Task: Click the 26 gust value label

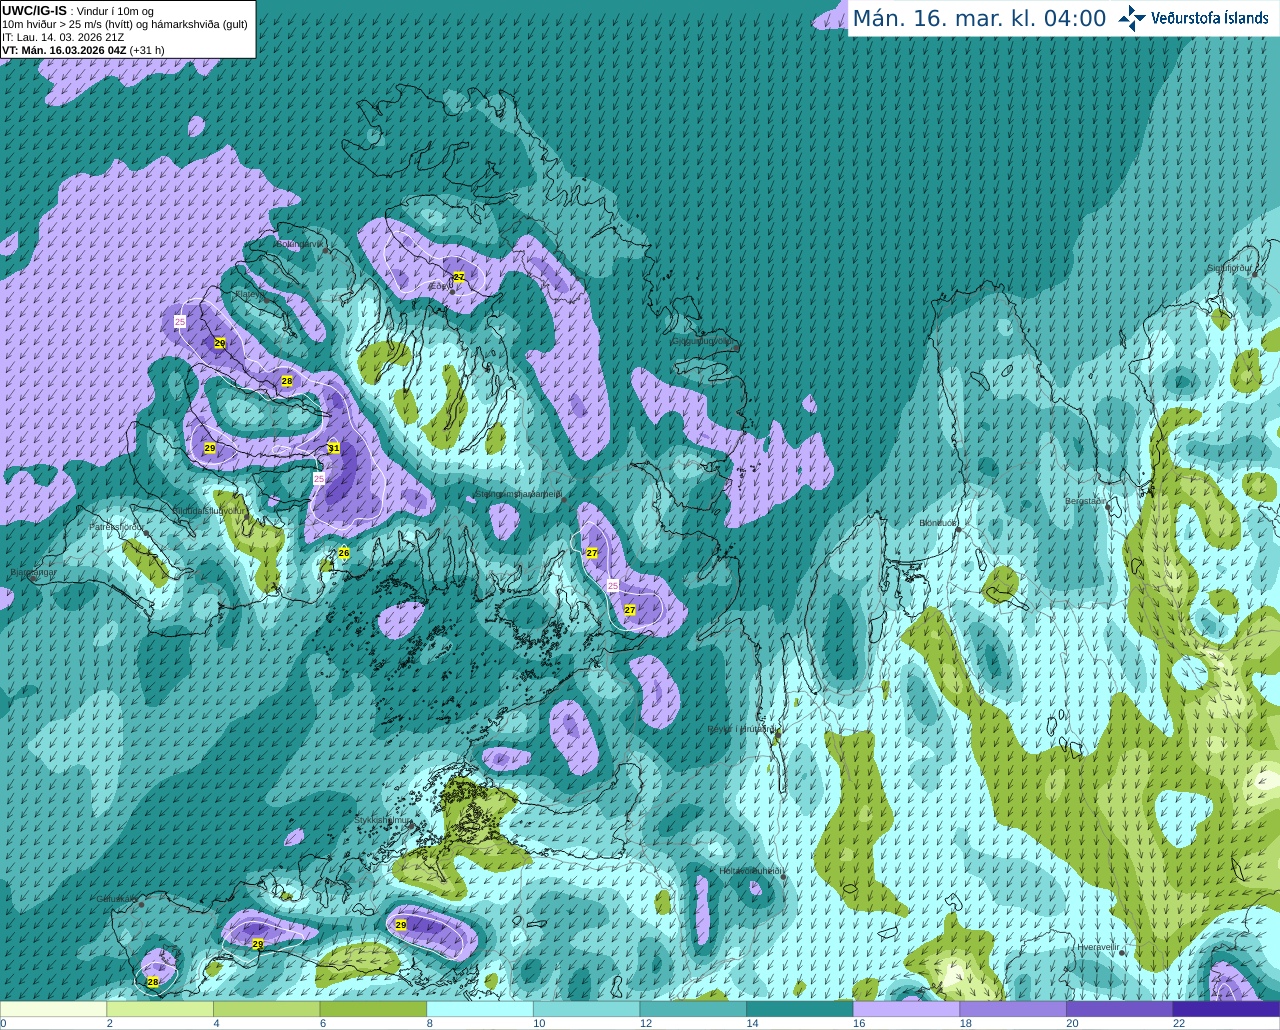Action: pyautogui.click(x=344, y=552)
